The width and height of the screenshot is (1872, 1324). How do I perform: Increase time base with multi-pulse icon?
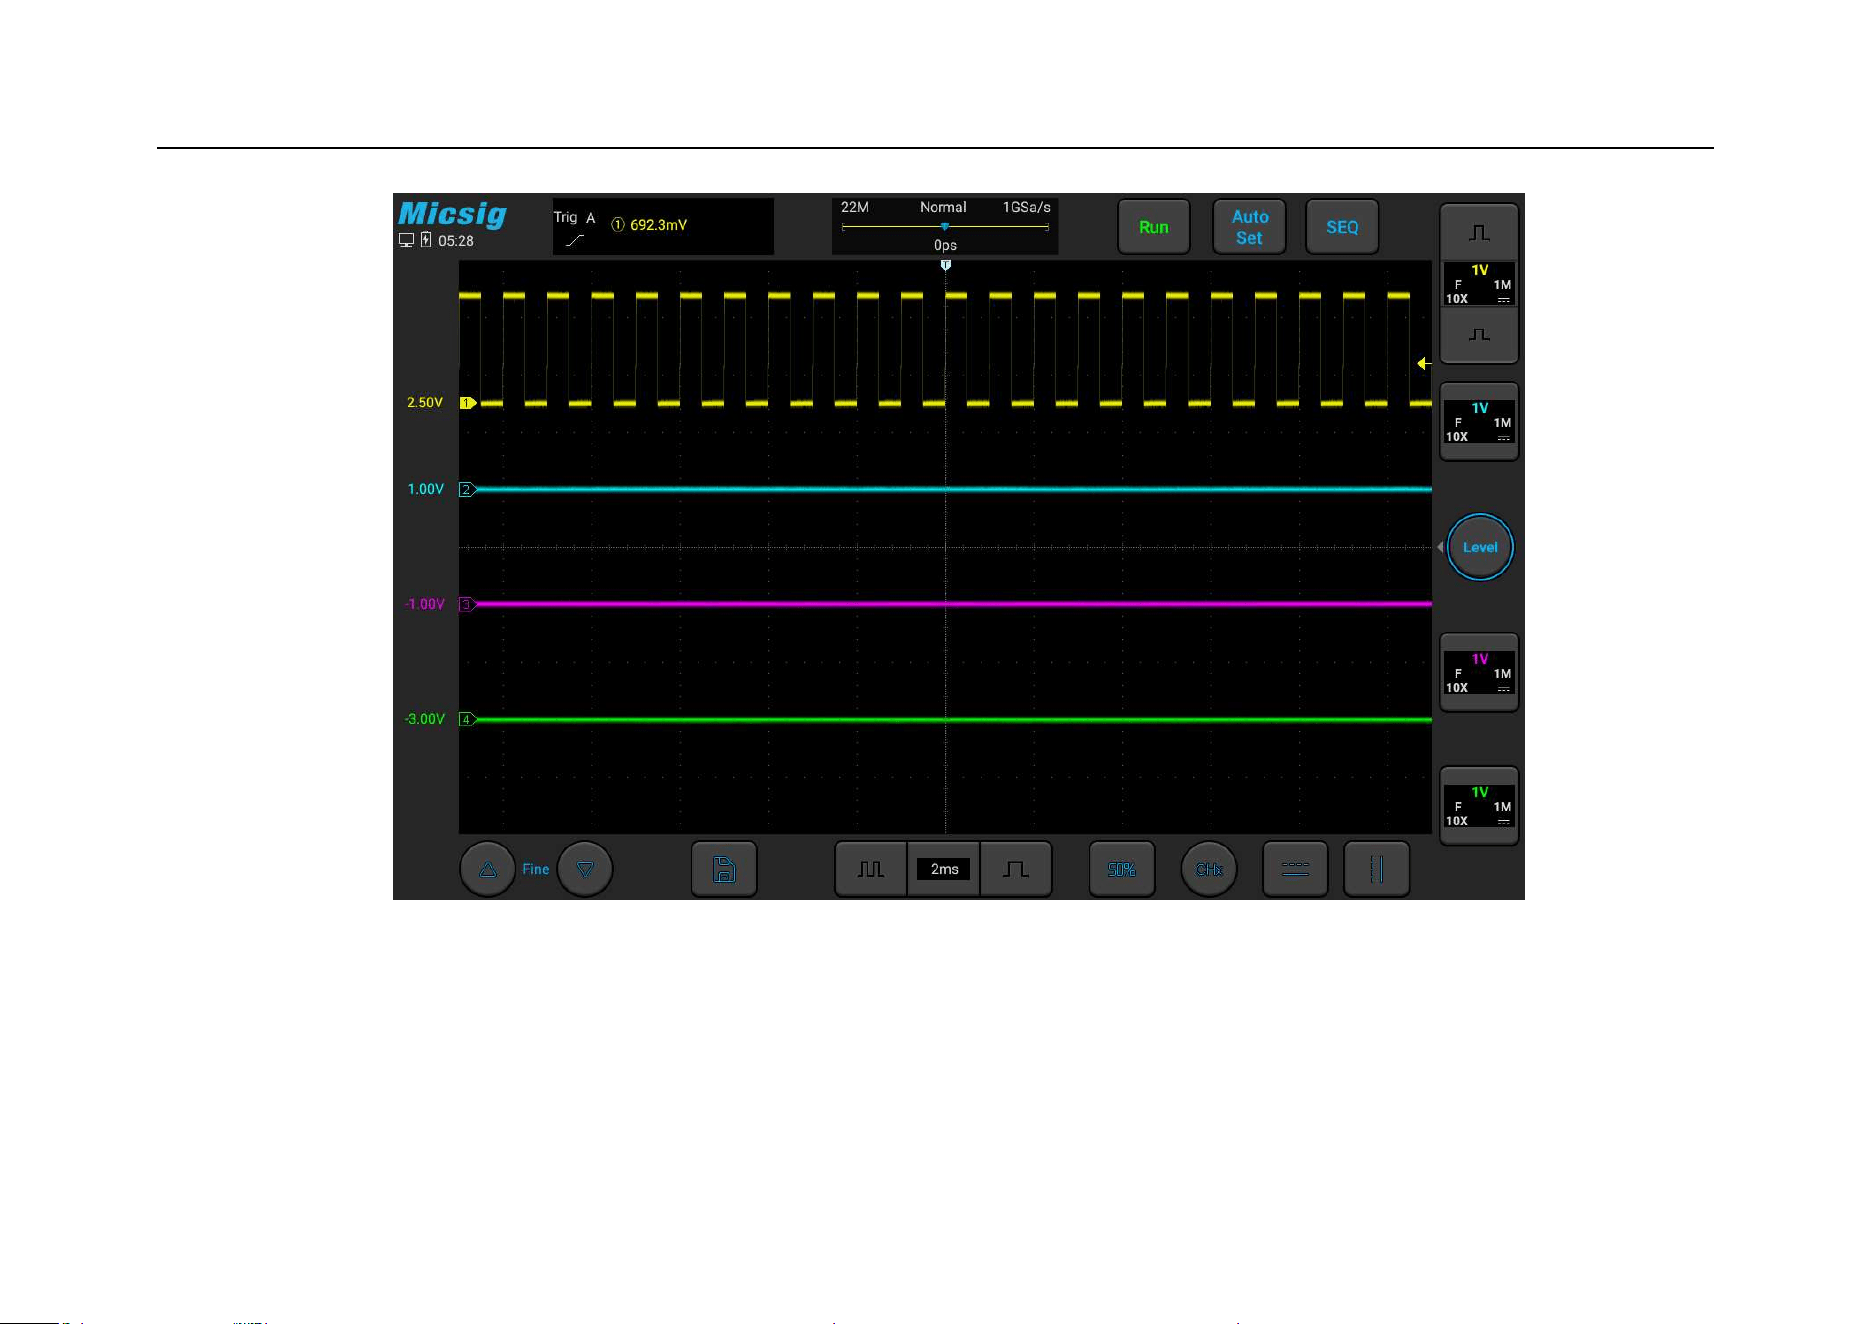[x=871, y=869]
